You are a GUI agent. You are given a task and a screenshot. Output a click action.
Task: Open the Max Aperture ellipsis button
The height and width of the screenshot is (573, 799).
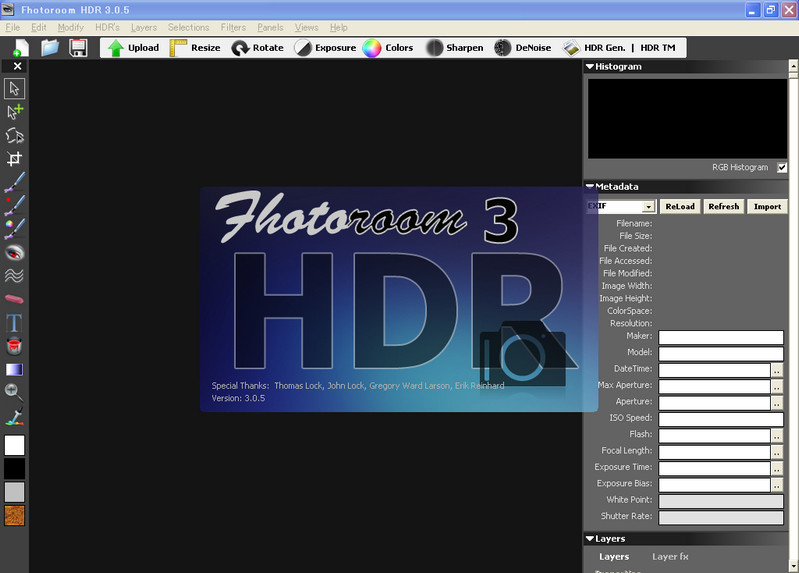[777, 386]
